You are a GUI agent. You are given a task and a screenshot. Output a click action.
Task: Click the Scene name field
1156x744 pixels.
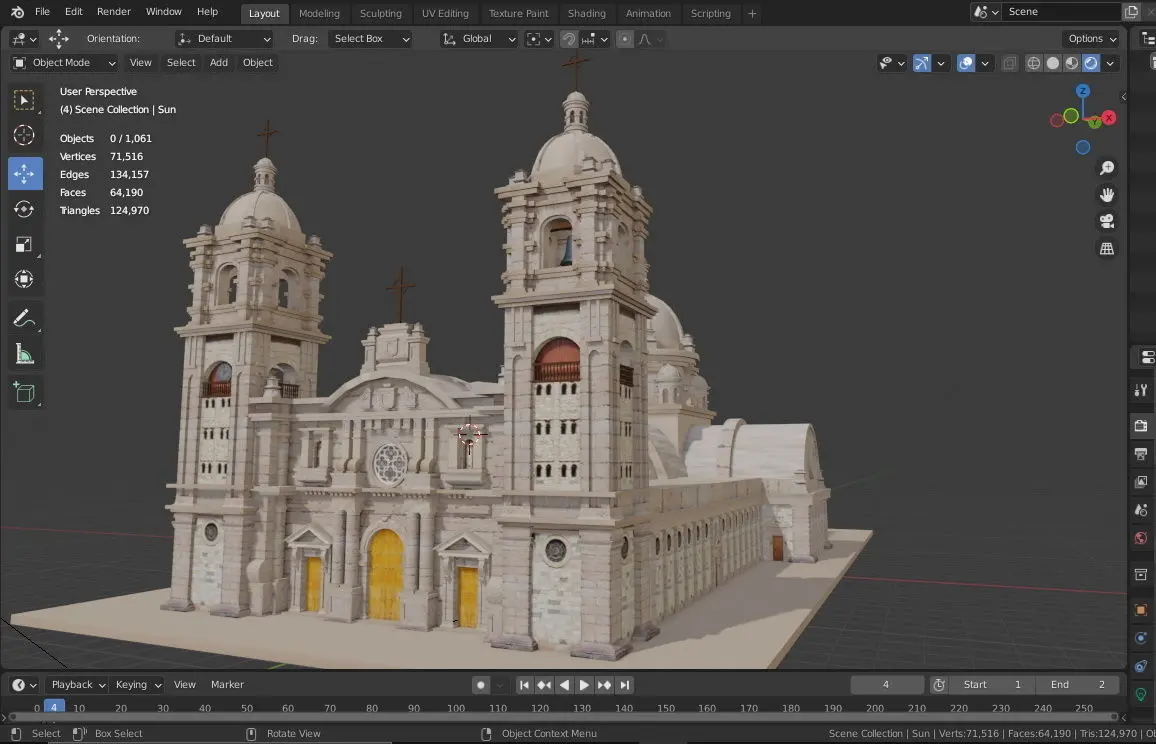click(1062, 12)
